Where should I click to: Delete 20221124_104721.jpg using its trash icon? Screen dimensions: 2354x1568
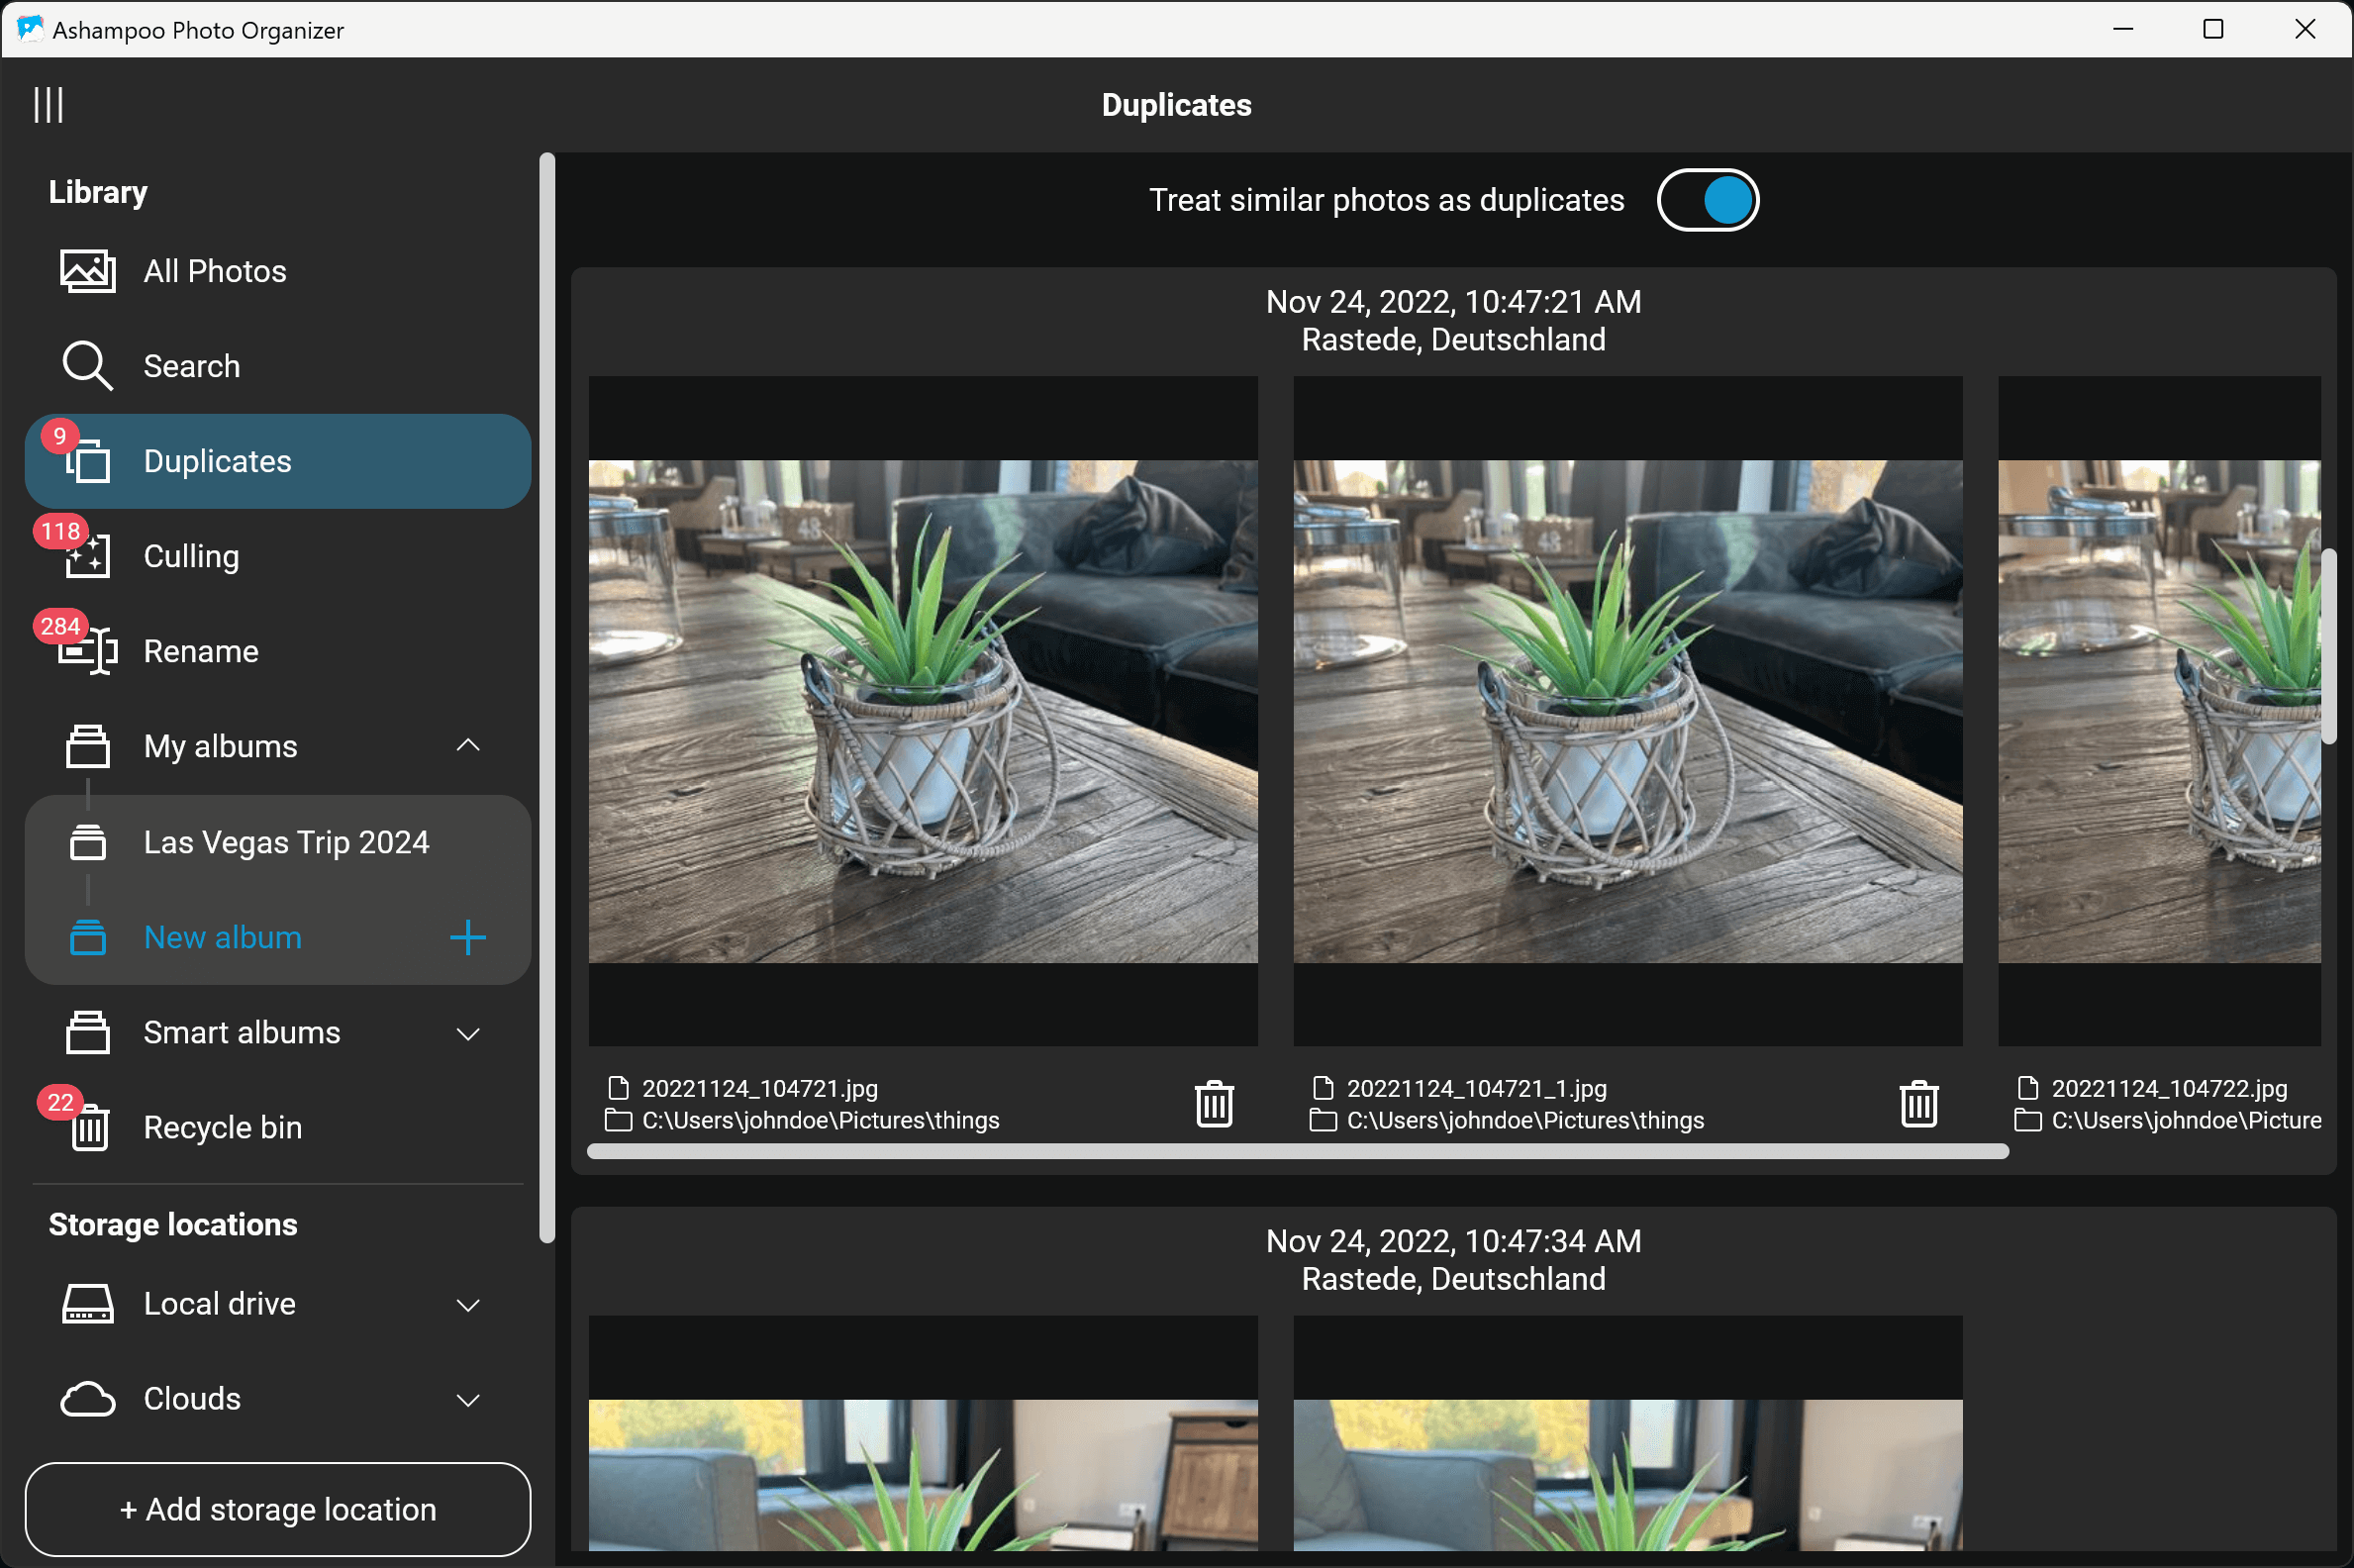(x=1213, y=1104)
